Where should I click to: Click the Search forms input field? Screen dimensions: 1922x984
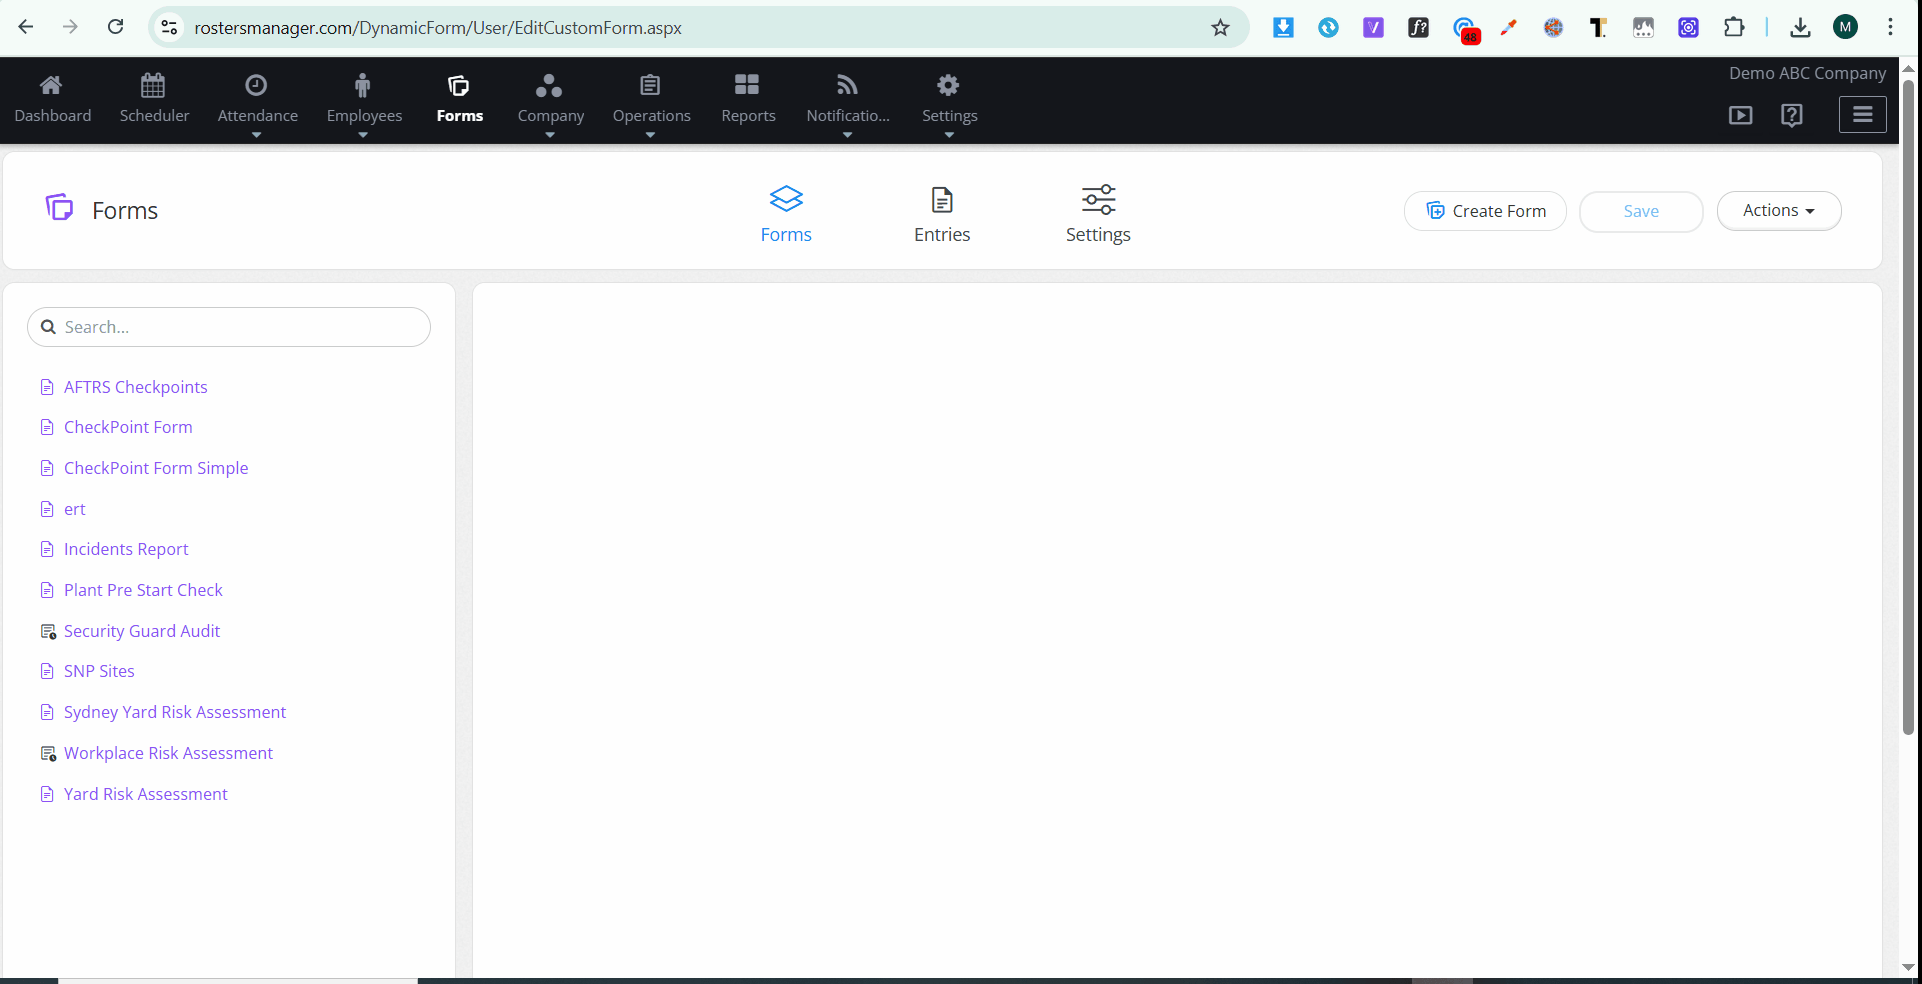point(229,327)
